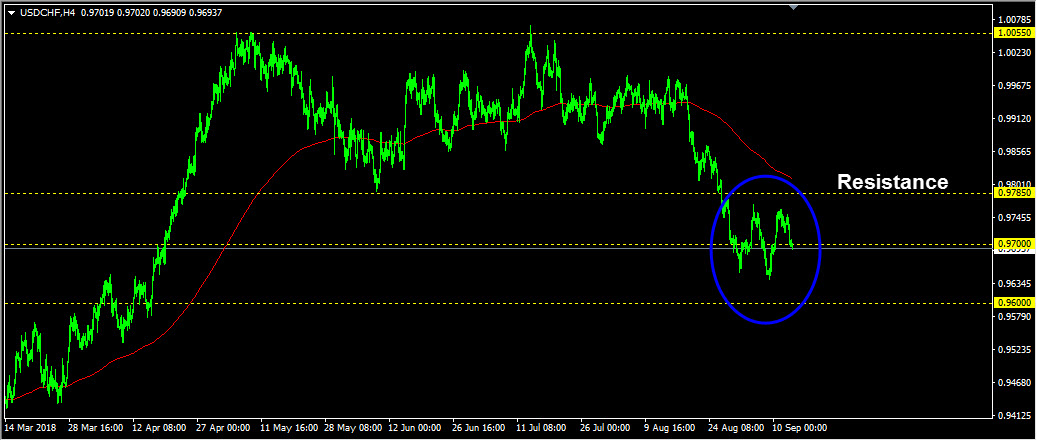Click the 28 Mar 16:00 time label

click(97, 428)
